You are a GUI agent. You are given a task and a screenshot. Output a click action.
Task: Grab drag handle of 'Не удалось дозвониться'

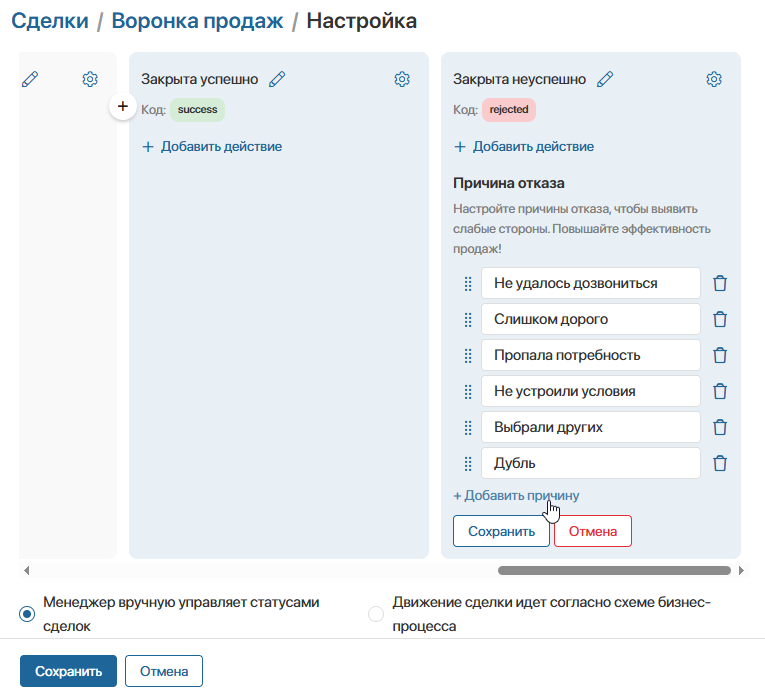[x=468, y=284]
